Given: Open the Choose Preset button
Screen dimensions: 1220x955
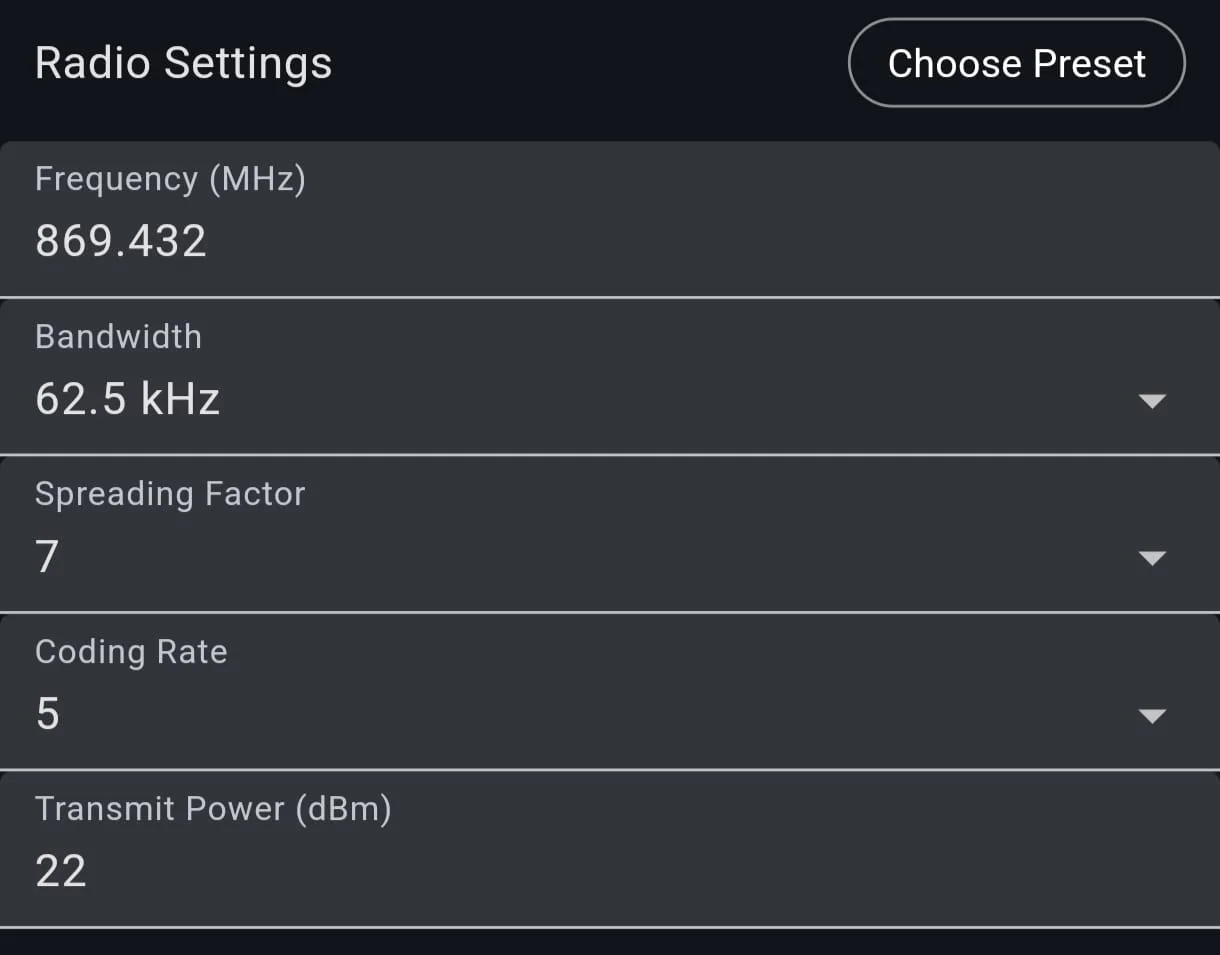Looking at the screenshot, I should tap(1016, 63).
